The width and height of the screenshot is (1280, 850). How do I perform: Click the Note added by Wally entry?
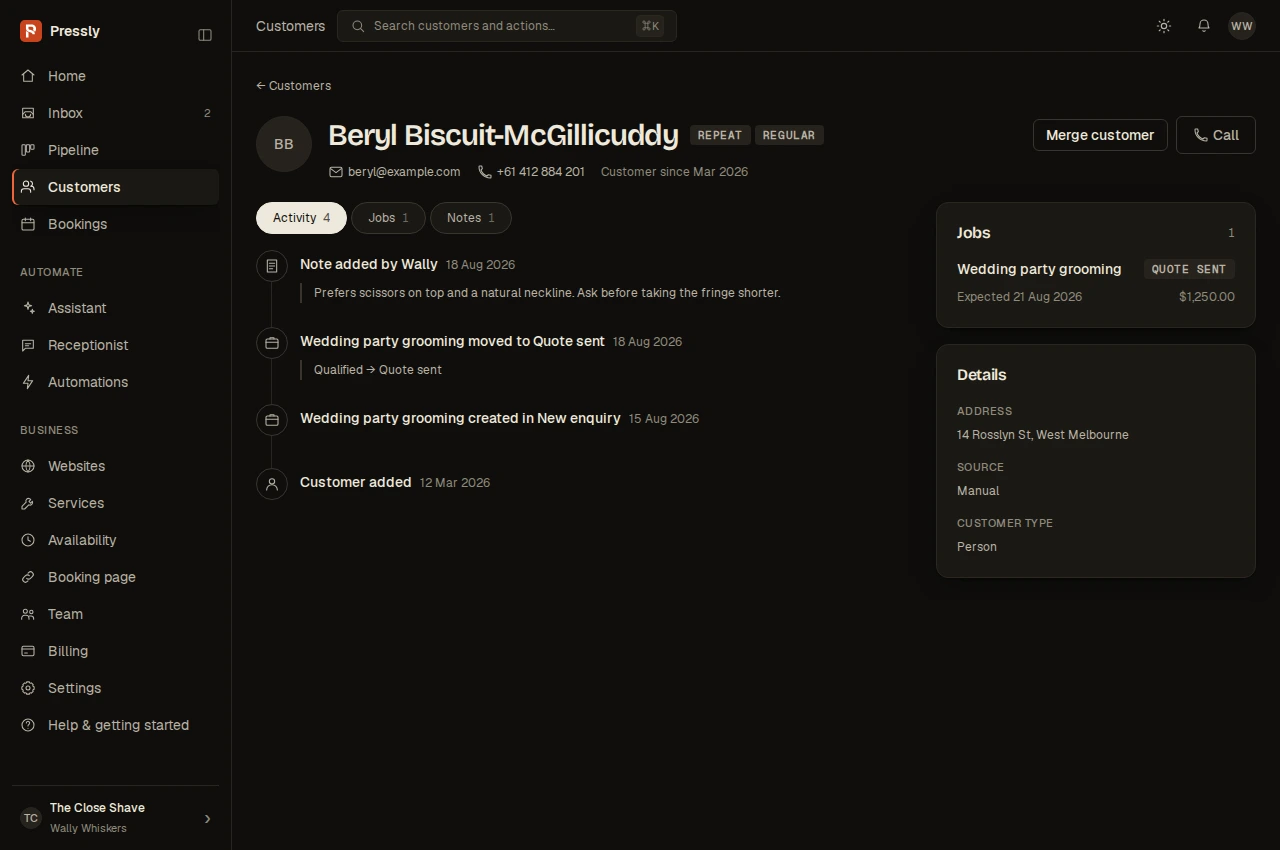(369, 264)
